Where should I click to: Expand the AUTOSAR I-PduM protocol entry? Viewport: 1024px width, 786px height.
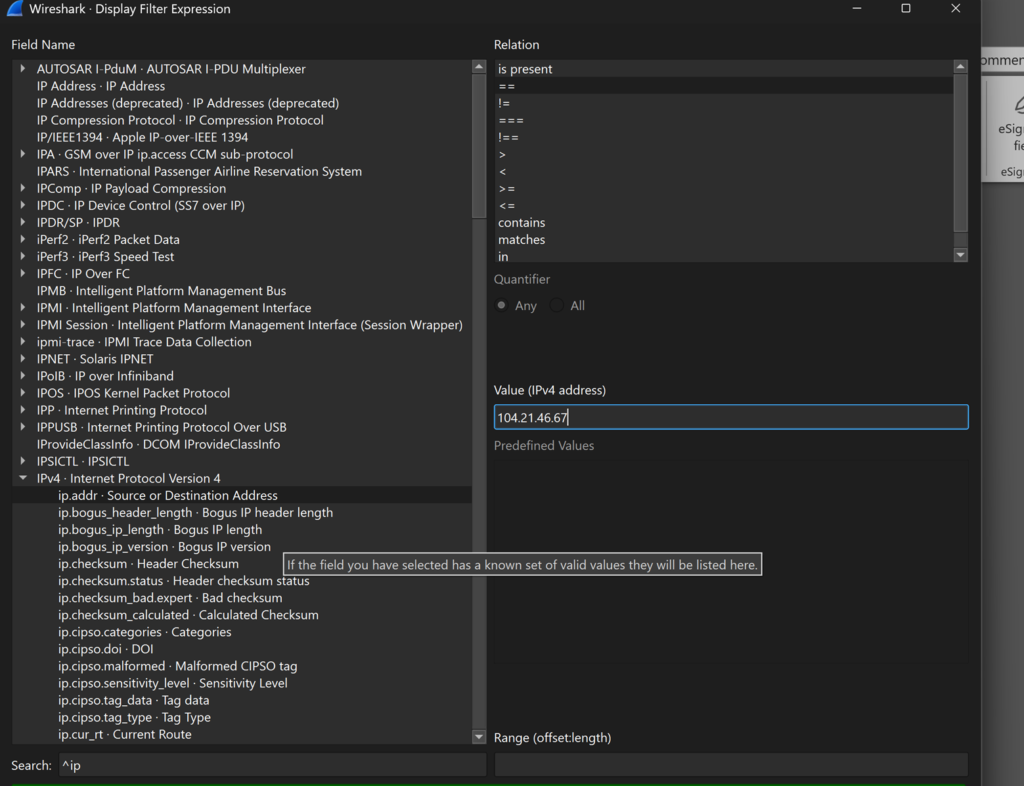point(23,69)
